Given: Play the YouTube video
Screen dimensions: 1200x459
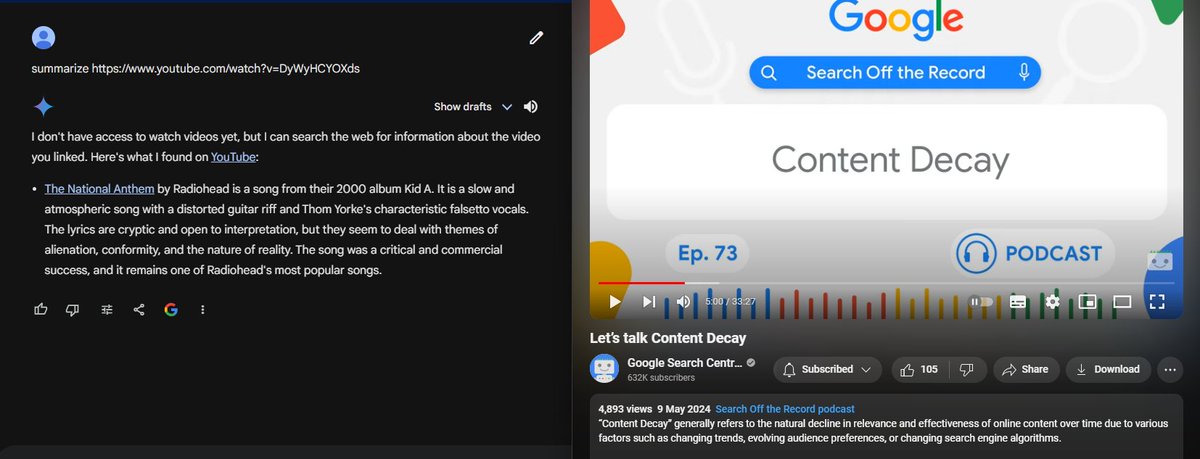Looking at the screenshot, I should (615, 301).
